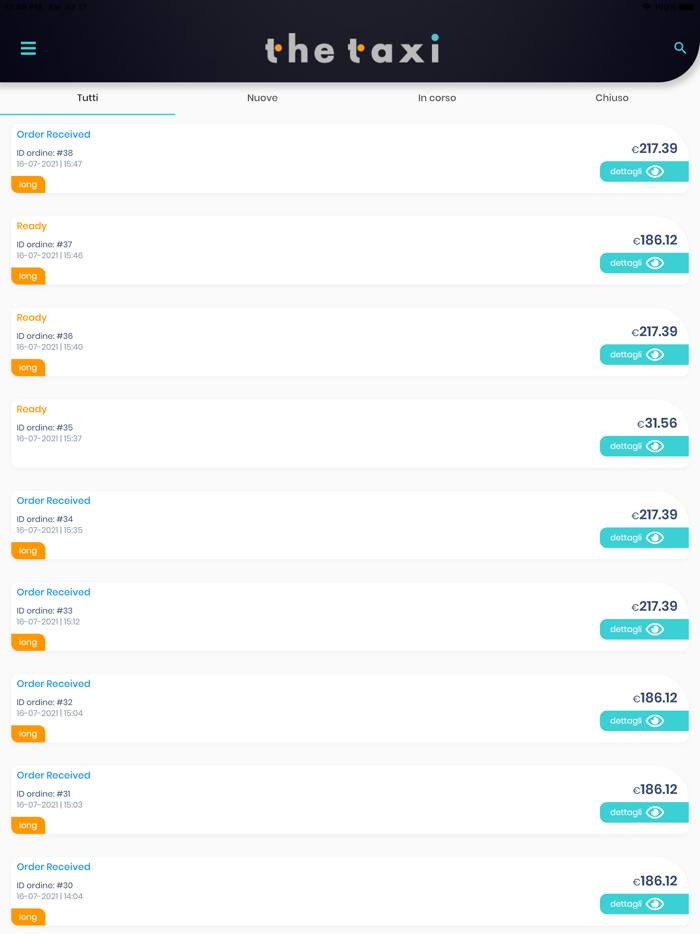Click eye icon for order #37
The height and width of the screenshot is (934, 700).
click(655, 263)
